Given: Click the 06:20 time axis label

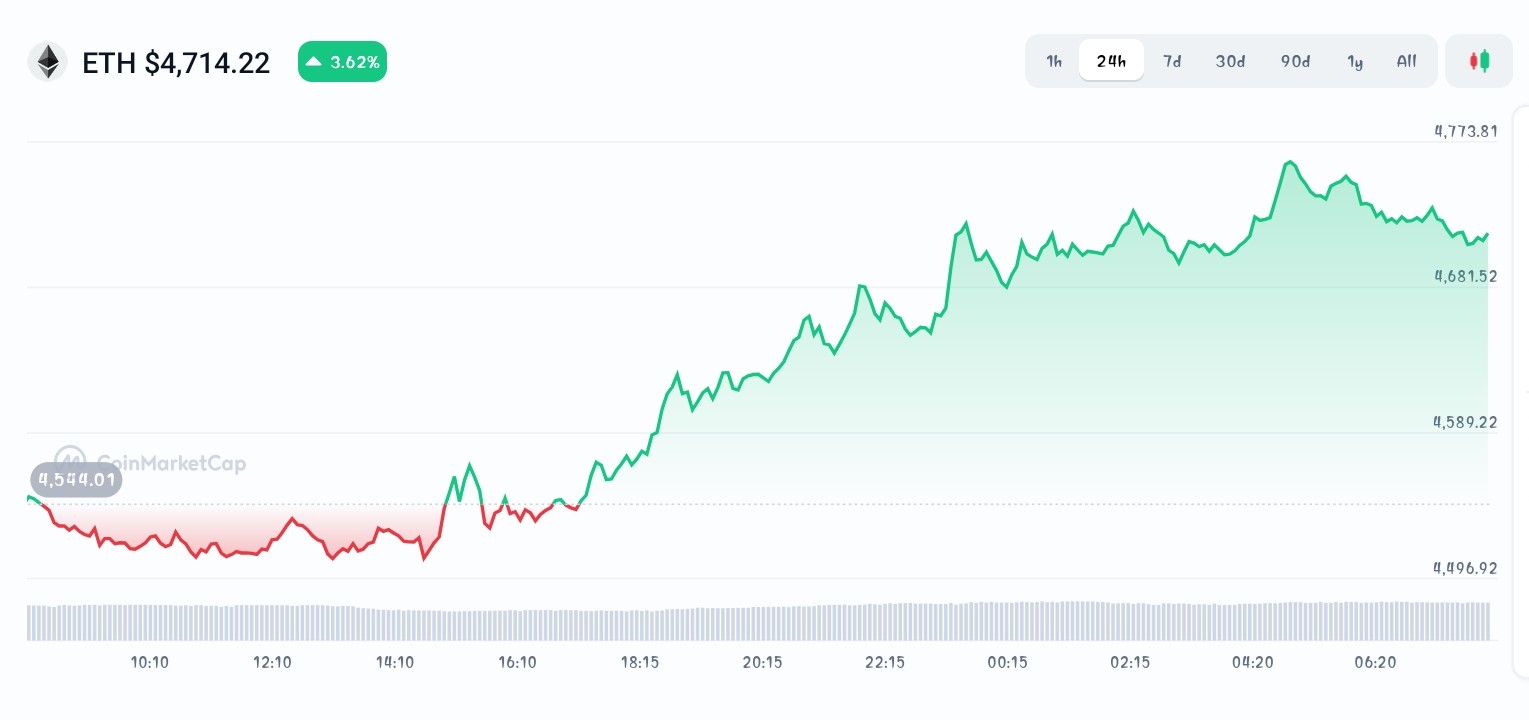Looking at the screenshot, I should (1376, 662).
